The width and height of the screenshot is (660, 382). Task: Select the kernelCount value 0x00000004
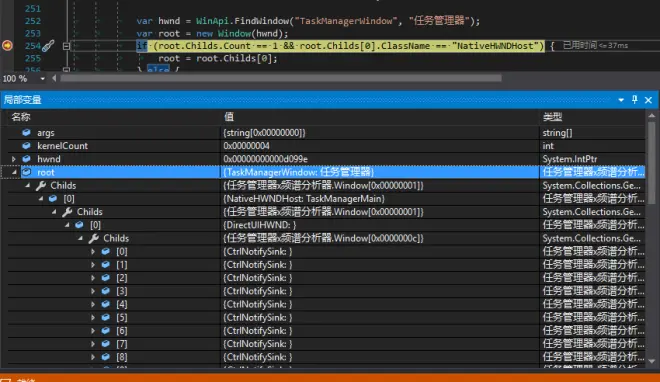(247, 146)
